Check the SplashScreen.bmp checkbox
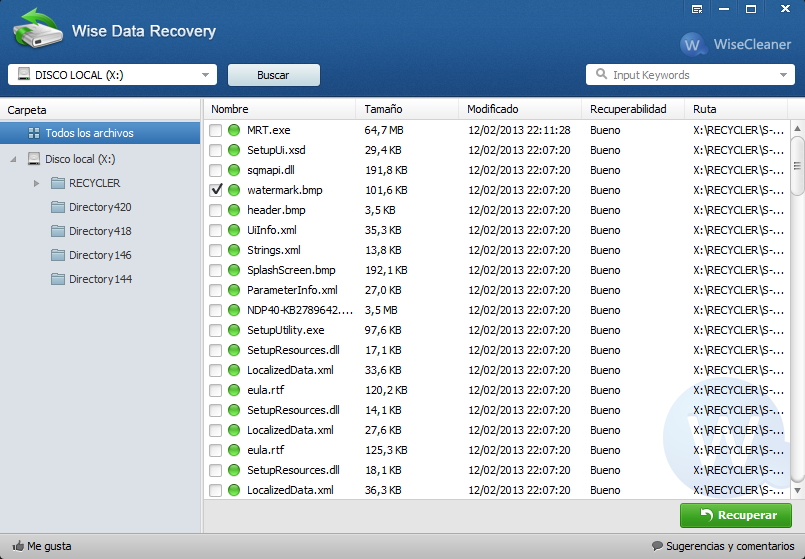This screenshot has width=805, height=559. pyautogui.click(x=216, y=270)
